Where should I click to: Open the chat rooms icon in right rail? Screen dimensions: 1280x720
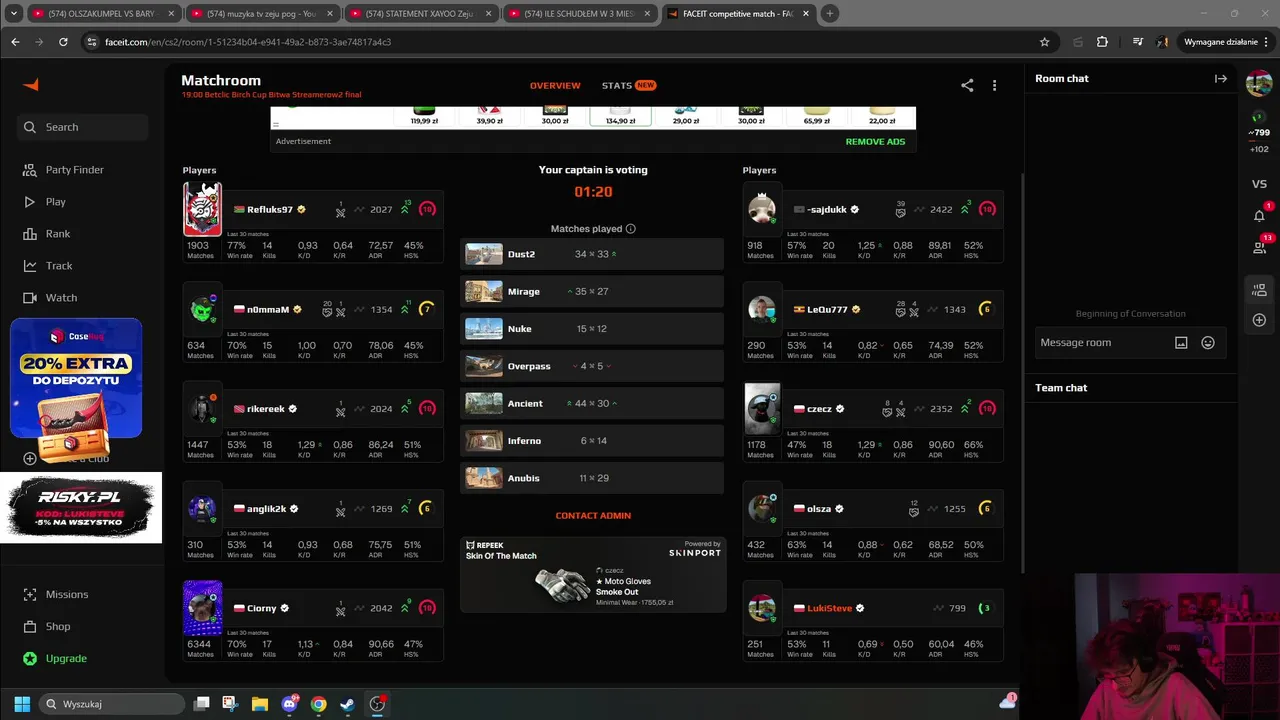click(x=1259, y=290)
